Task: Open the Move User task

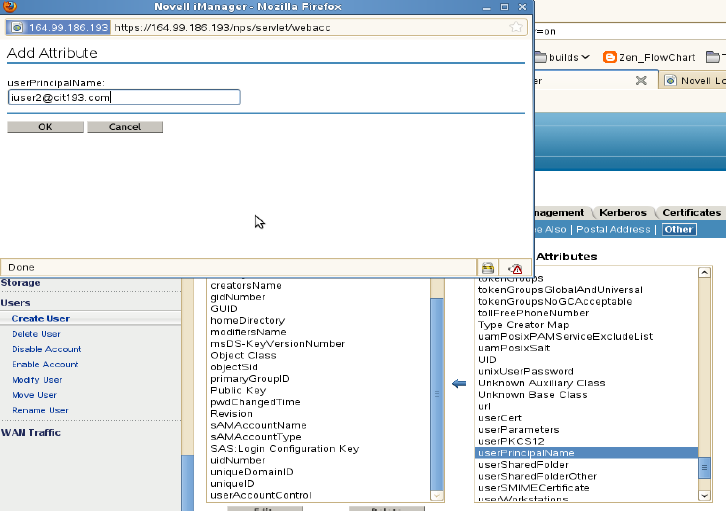Action: (x=34, y=395)
